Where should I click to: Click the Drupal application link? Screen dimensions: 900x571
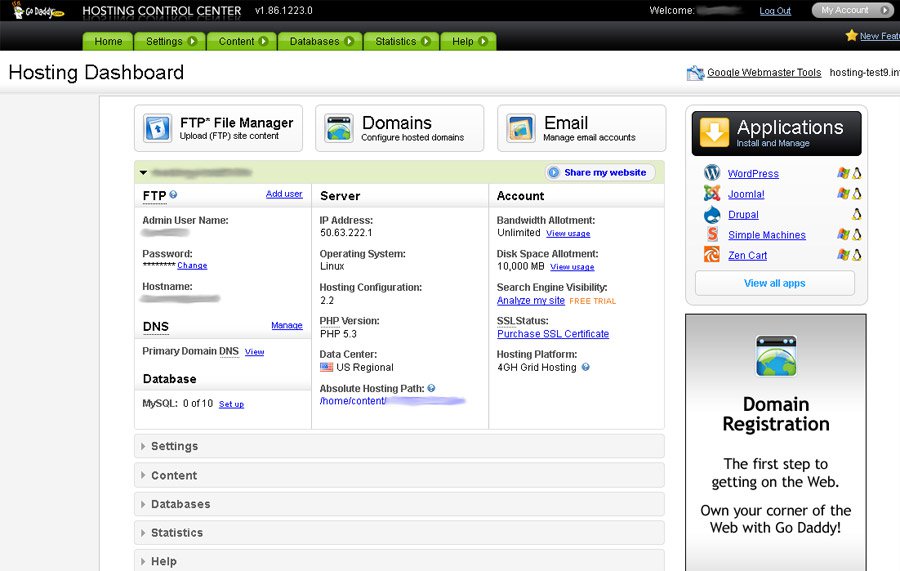click(743, 214)
